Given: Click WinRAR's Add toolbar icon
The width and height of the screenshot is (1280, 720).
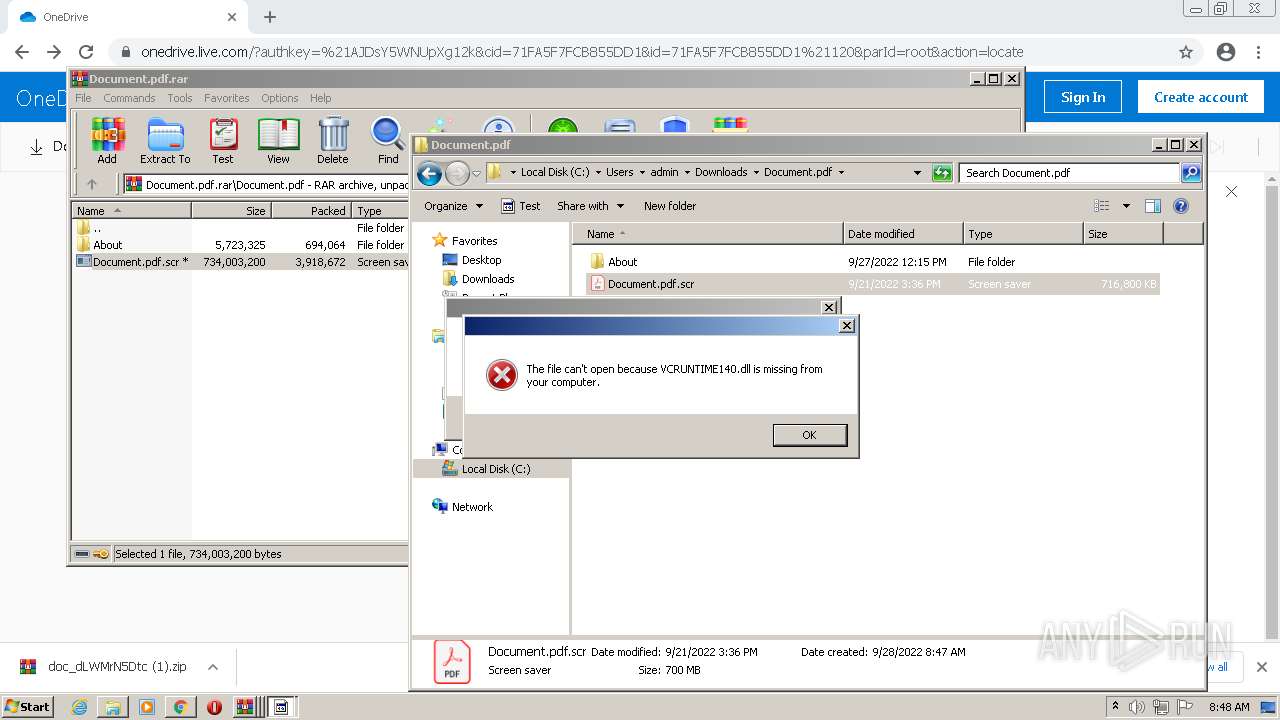Looking at the screenshot, I should click(107, 141).
